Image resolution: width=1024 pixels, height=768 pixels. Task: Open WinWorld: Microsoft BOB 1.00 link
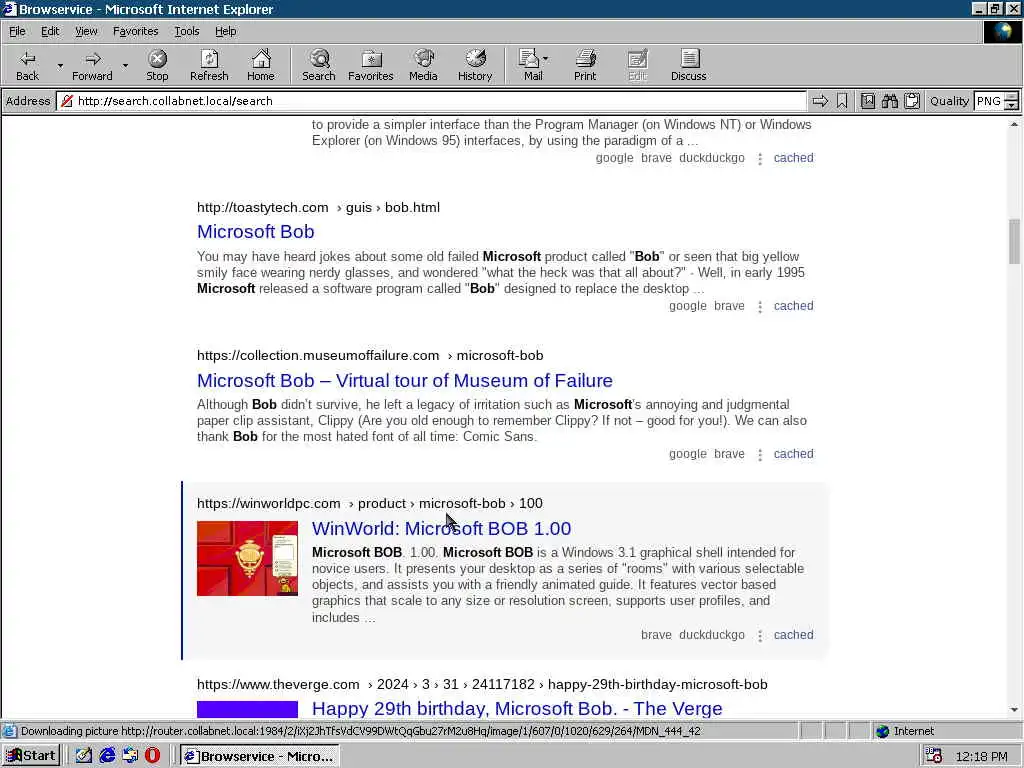(x=441, y=528)
